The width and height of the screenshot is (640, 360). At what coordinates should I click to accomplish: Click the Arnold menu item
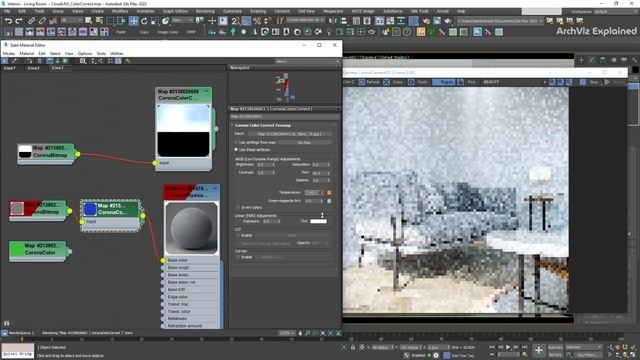(x=442, y=11)
